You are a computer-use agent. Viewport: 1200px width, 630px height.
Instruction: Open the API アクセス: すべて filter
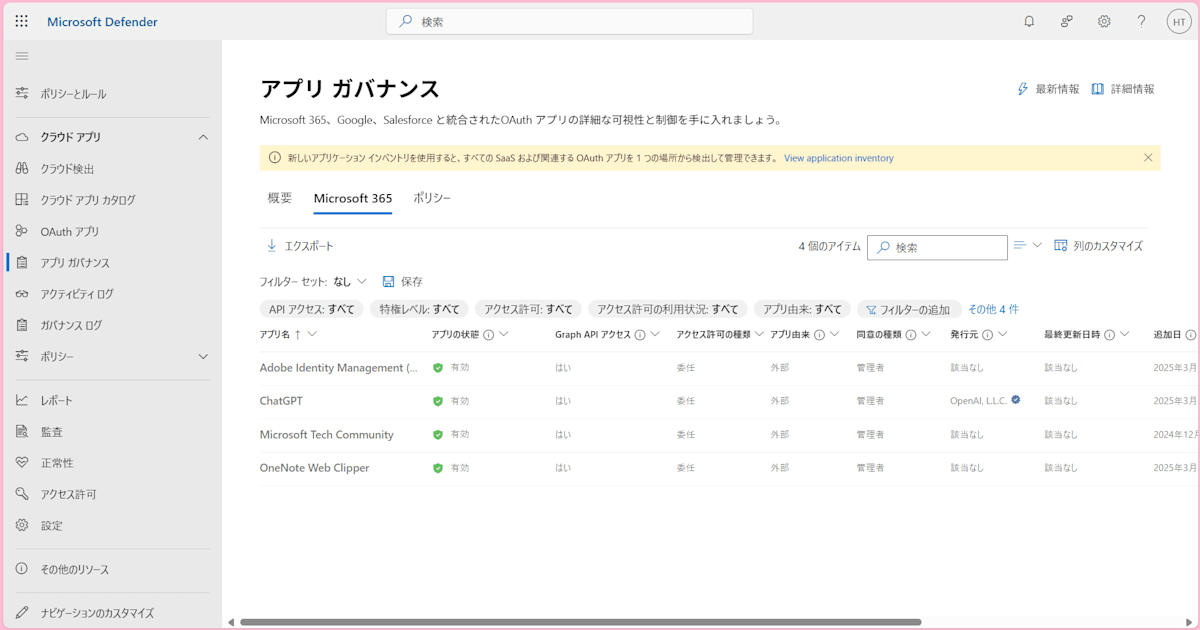point(311,309)
